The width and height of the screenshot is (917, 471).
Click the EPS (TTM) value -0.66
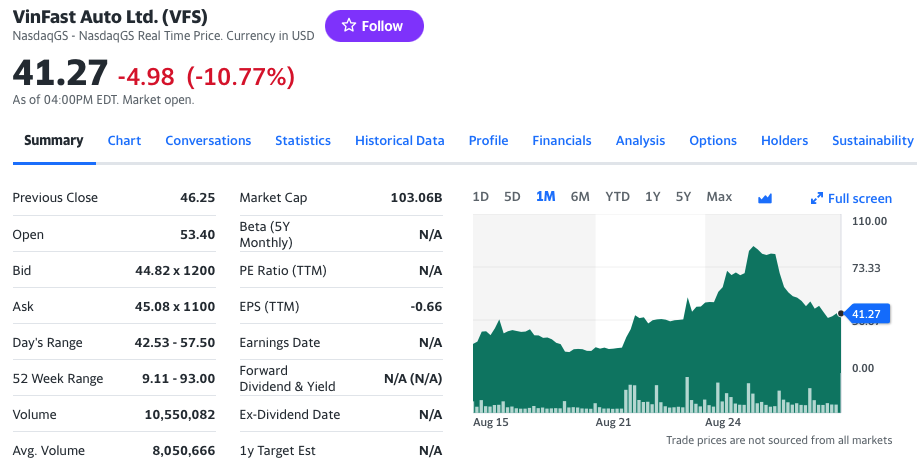(426, 307)
